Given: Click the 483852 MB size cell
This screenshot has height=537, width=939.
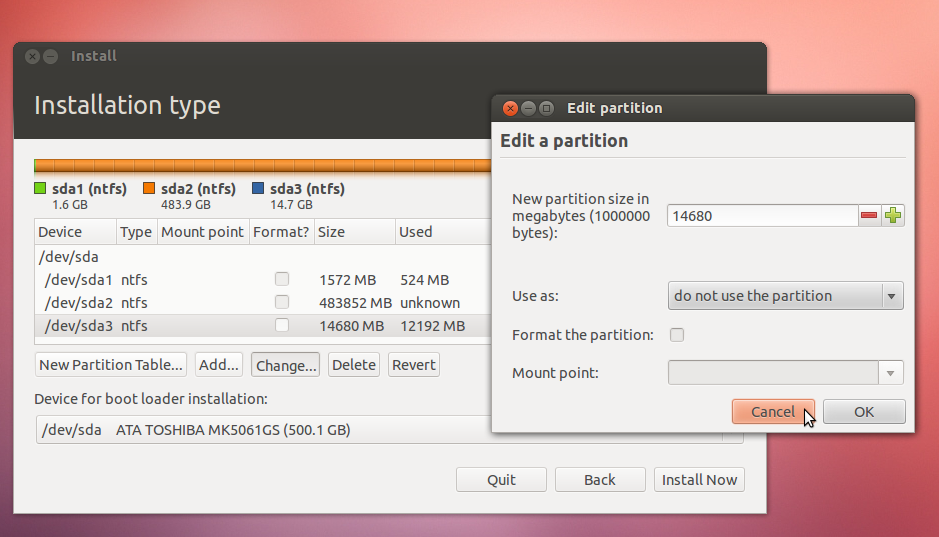Looking at the screenshot, I should (355, 303).
